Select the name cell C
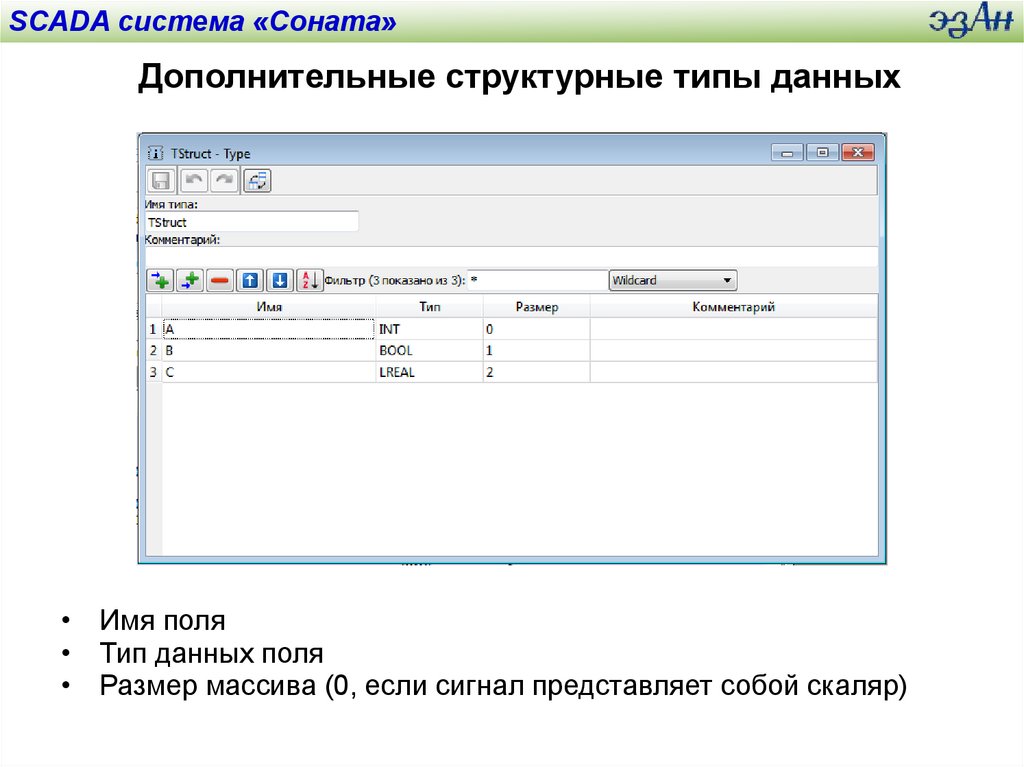 (x=269, y=372)
